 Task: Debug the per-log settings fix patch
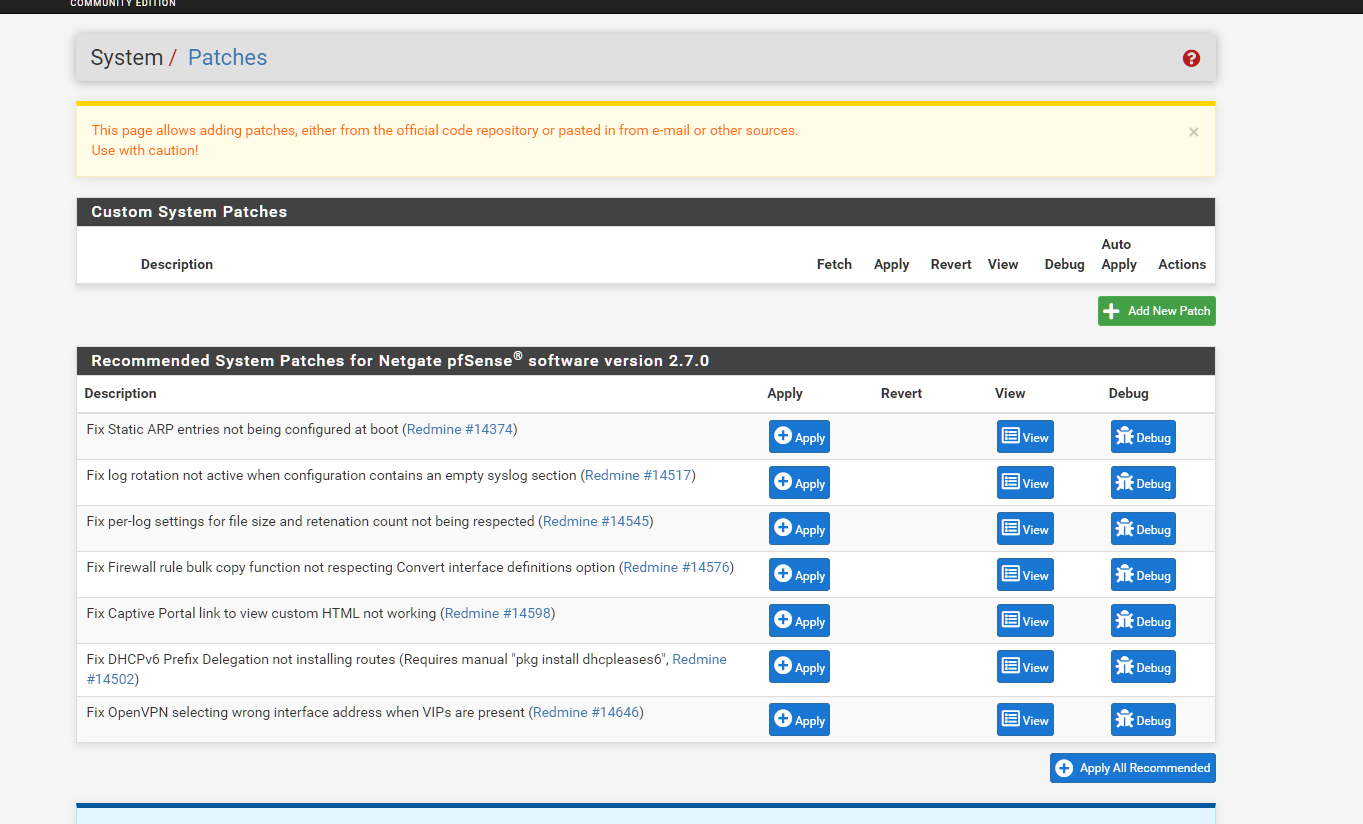1143,529
